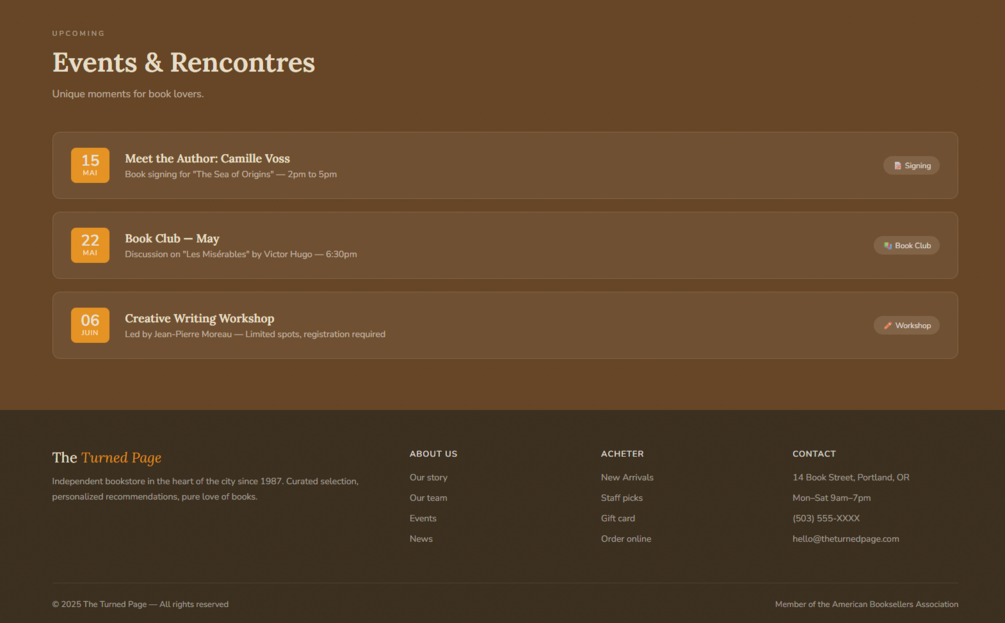Click the phone number (503) 555-XXXX
The width and height of the screenshot is (1005, 623).
826,519
